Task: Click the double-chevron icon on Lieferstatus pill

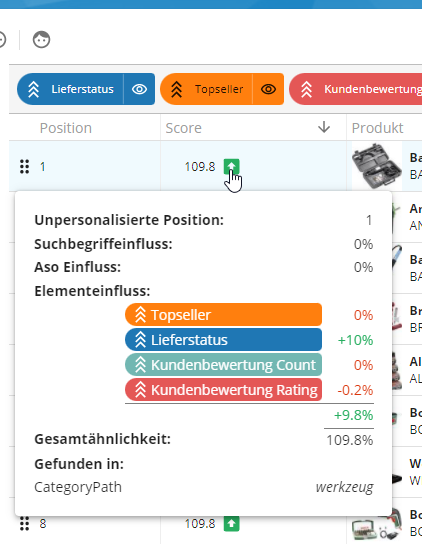Action: (x=33, y=89)
